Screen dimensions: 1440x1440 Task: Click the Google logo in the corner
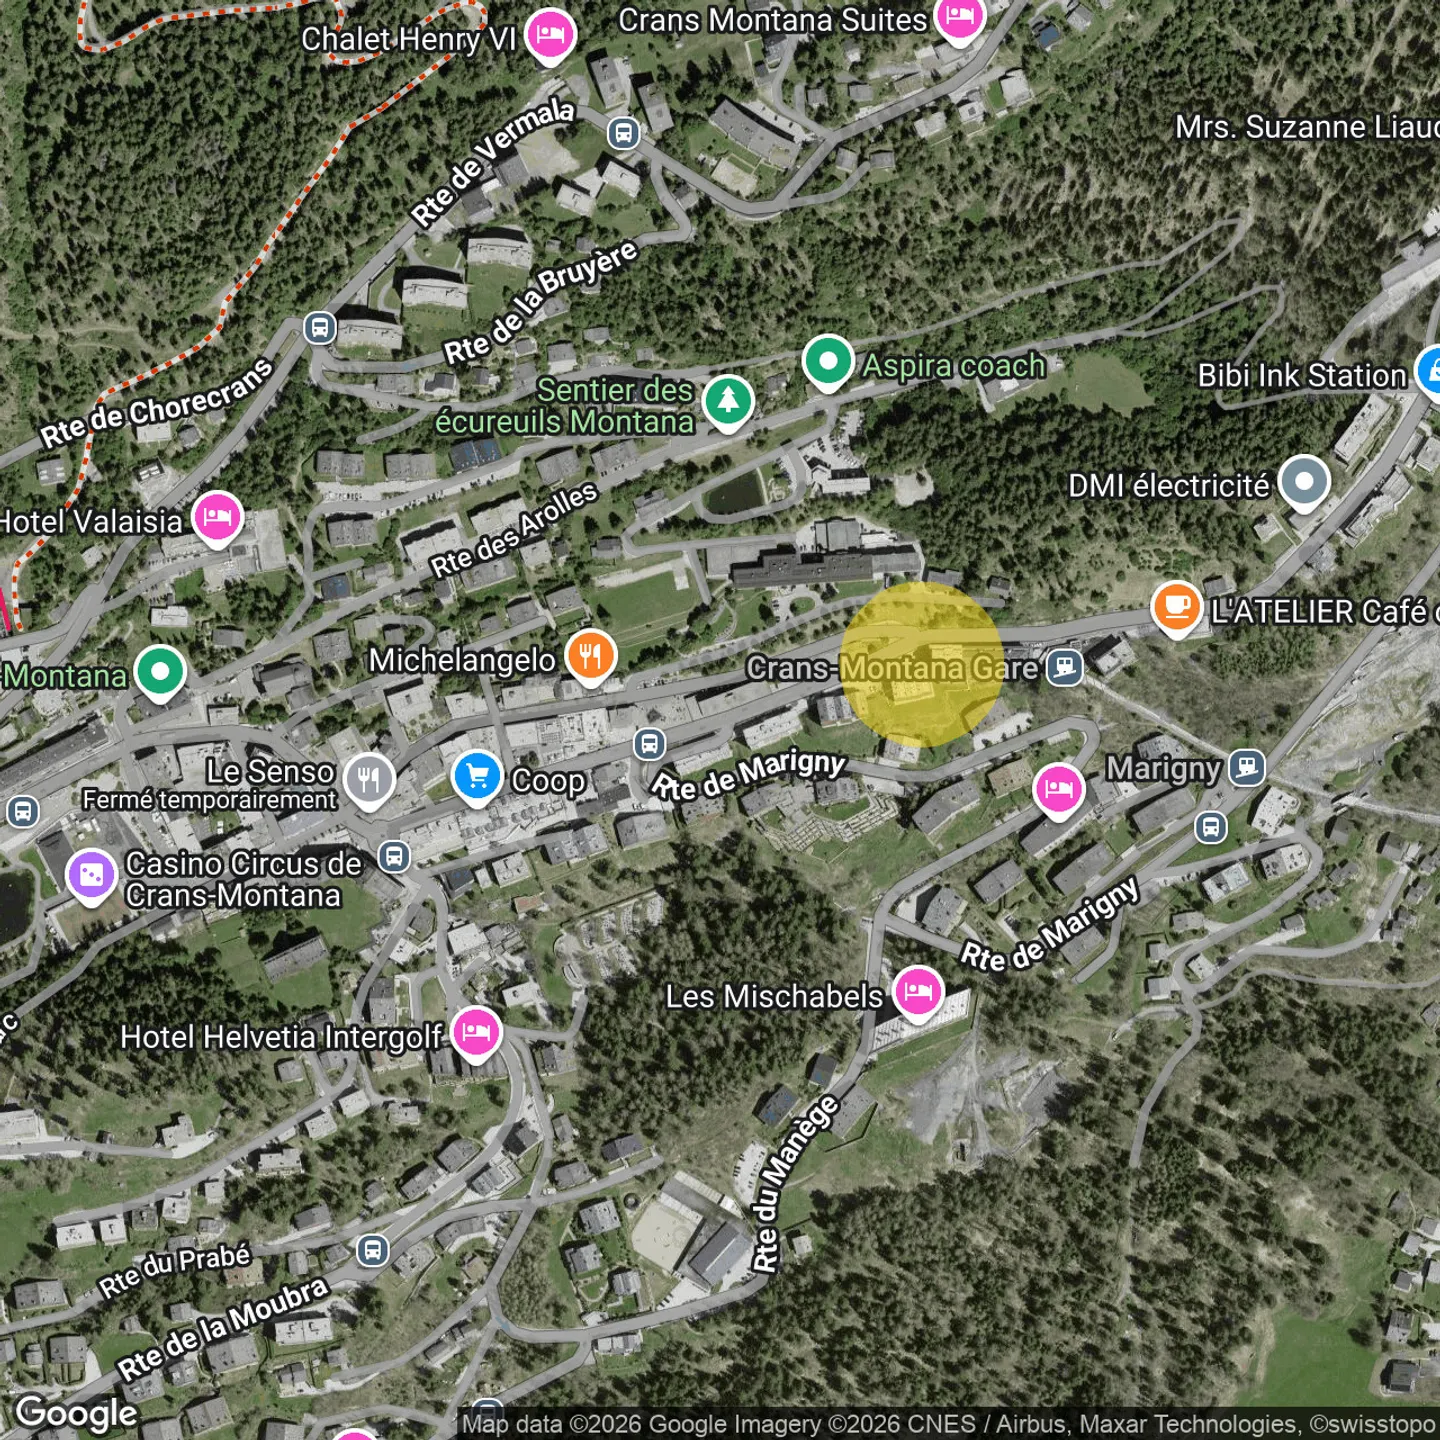pos(77,1413)
